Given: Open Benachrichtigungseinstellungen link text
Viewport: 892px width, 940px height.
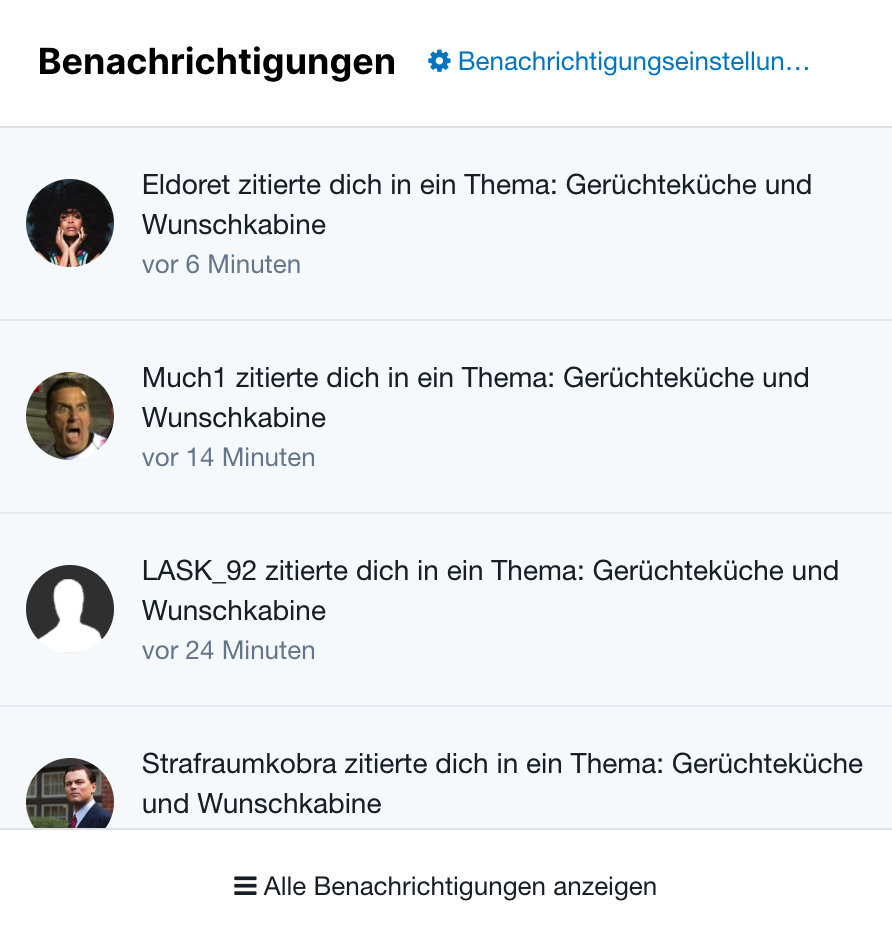Looking at the screenshot, I should (x=633, y=62).
